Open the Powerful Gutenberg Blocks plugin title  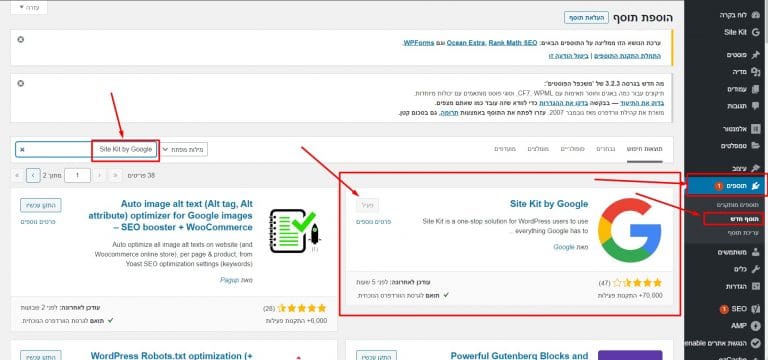pyautogui.click(x=519, y=356)
